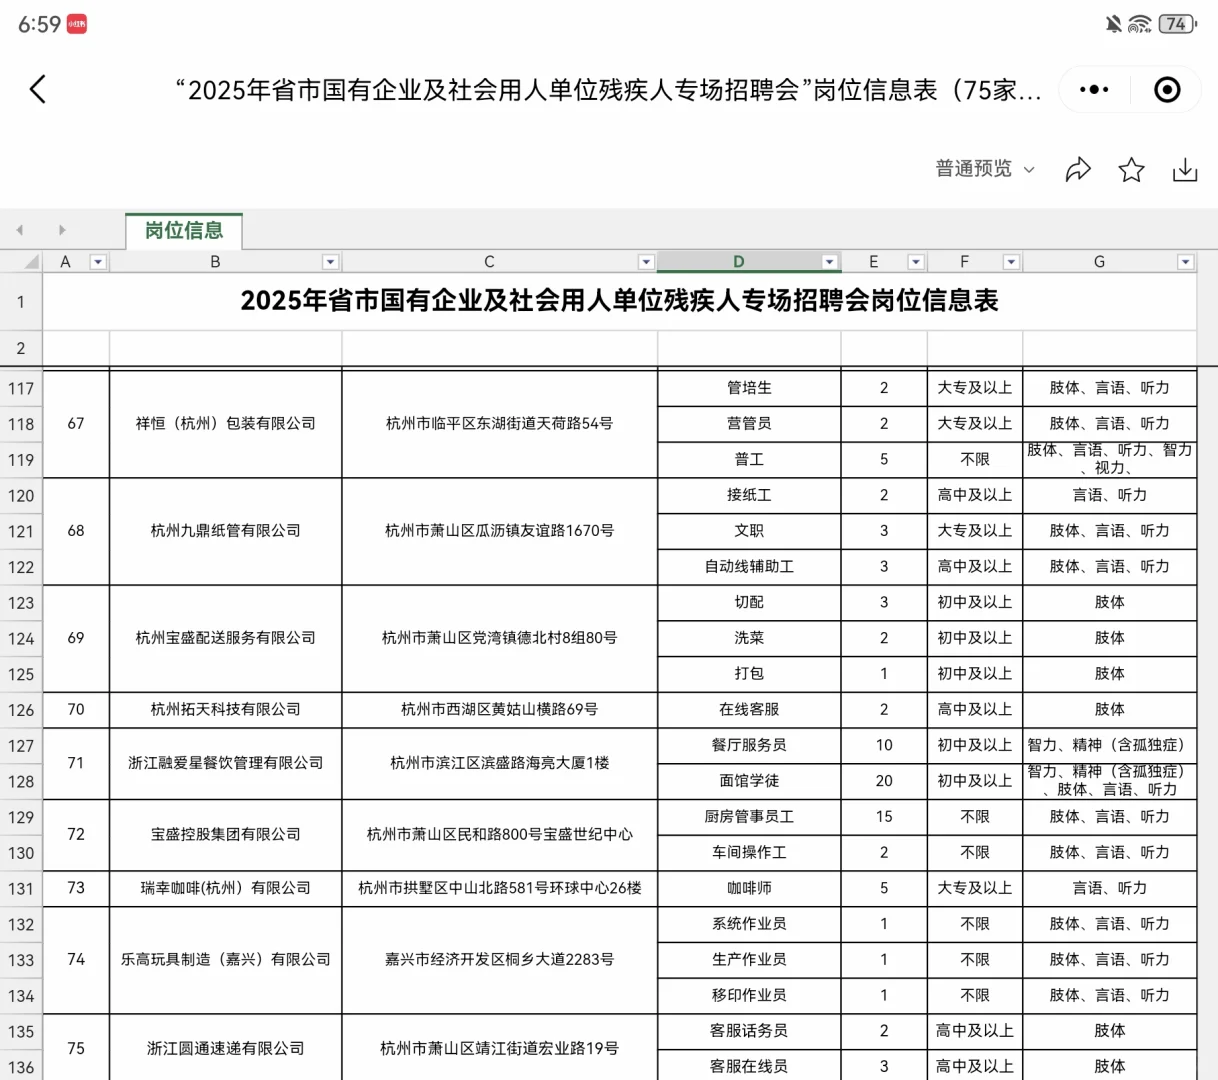
Task: Open filter dropdown for column A
Action: click(98, 262)
